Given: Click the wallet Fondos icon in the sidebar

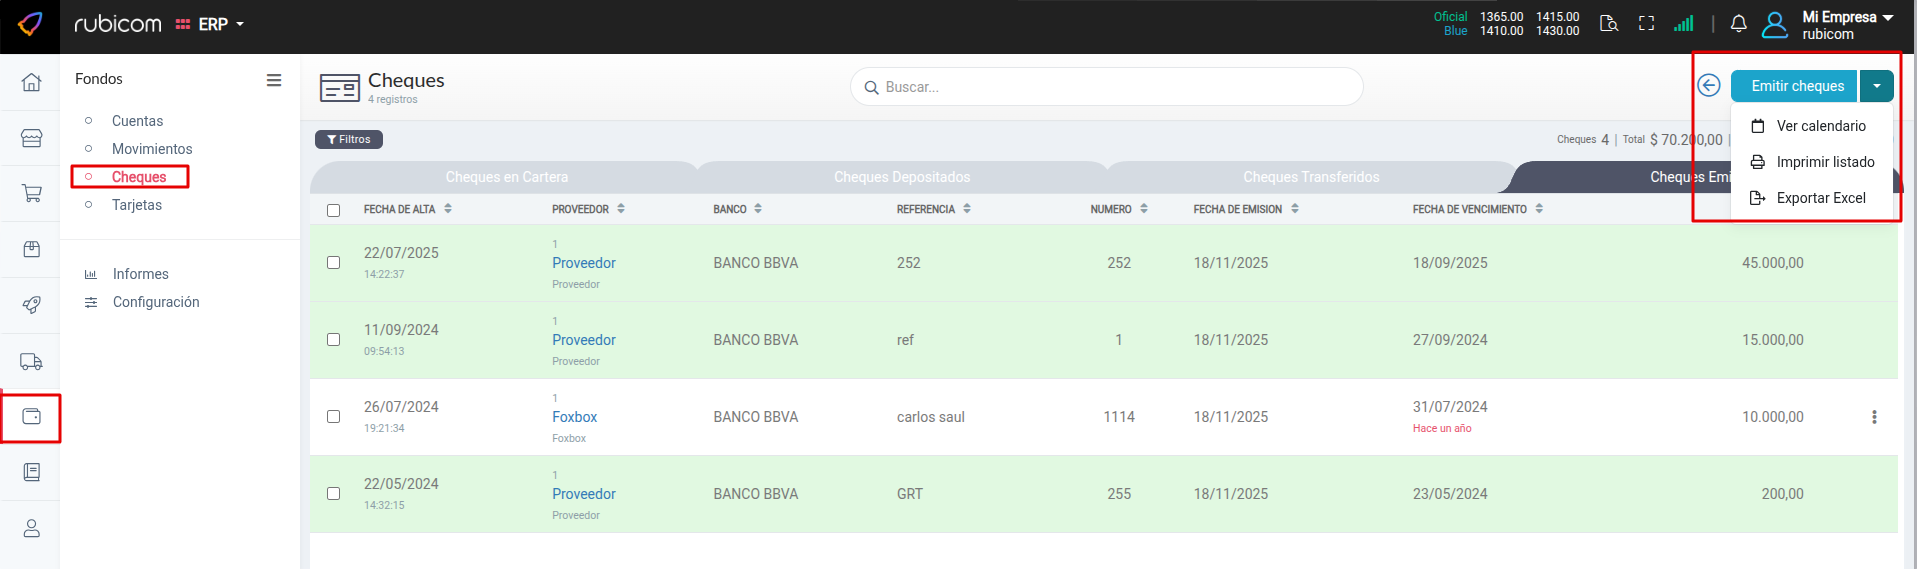Looking at the screenshot, I should point(31,417).
